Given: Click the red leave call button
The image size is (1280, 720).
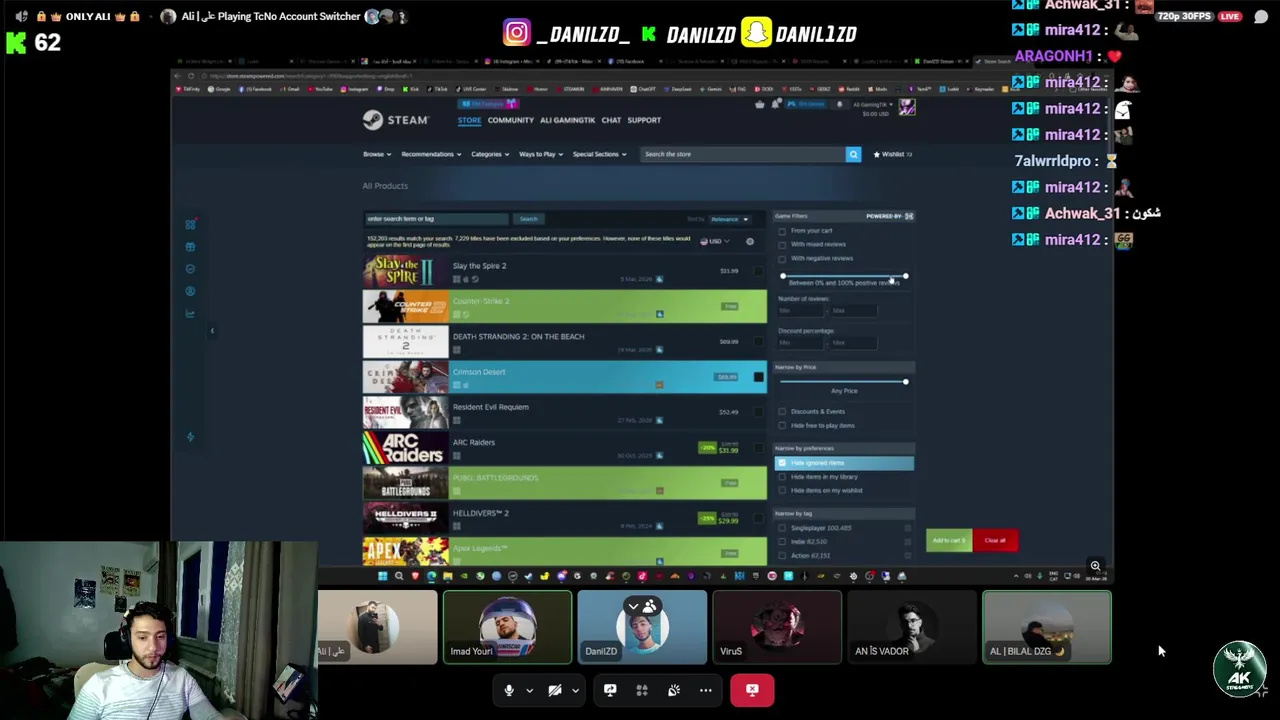Looking at the screenshot, I should 752,690.
